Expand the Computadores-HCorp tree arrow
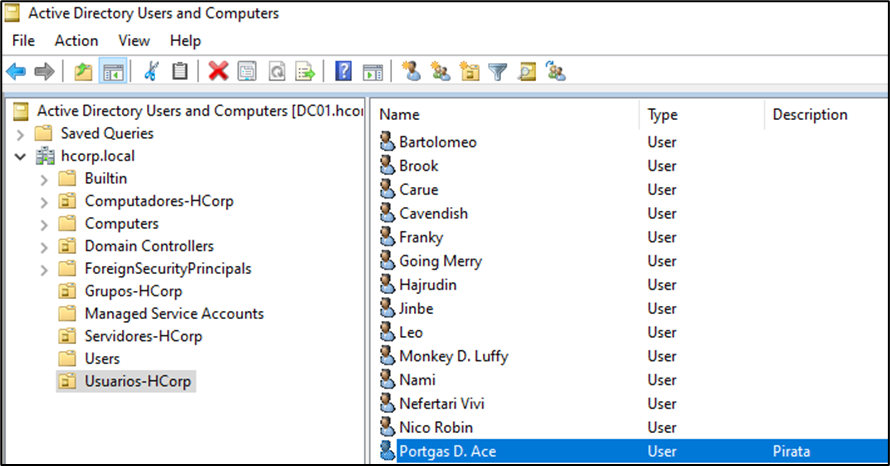This screenshot has width=890, height=466. click(43, 202)
